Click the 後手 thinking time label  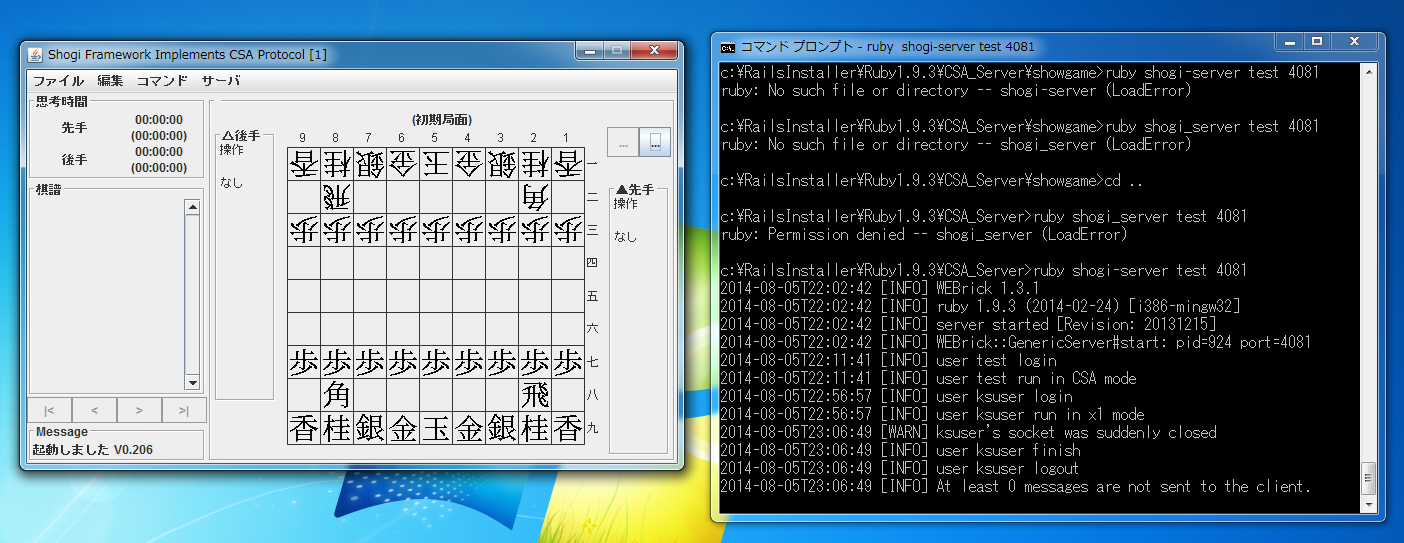pos(74,159)
